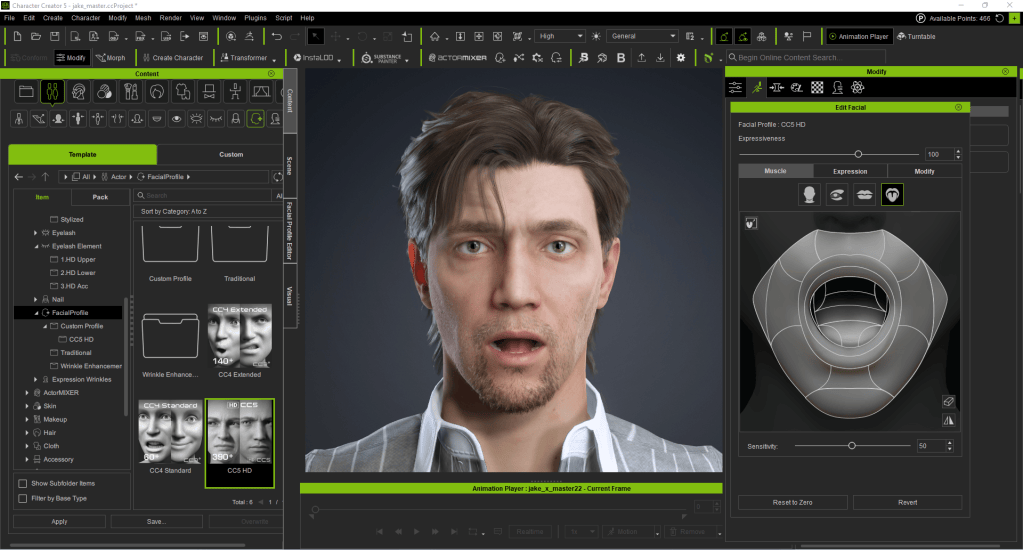Screen dimensions: 1023x550
Task: Click the Revert button
Action: tap(908, 502)
